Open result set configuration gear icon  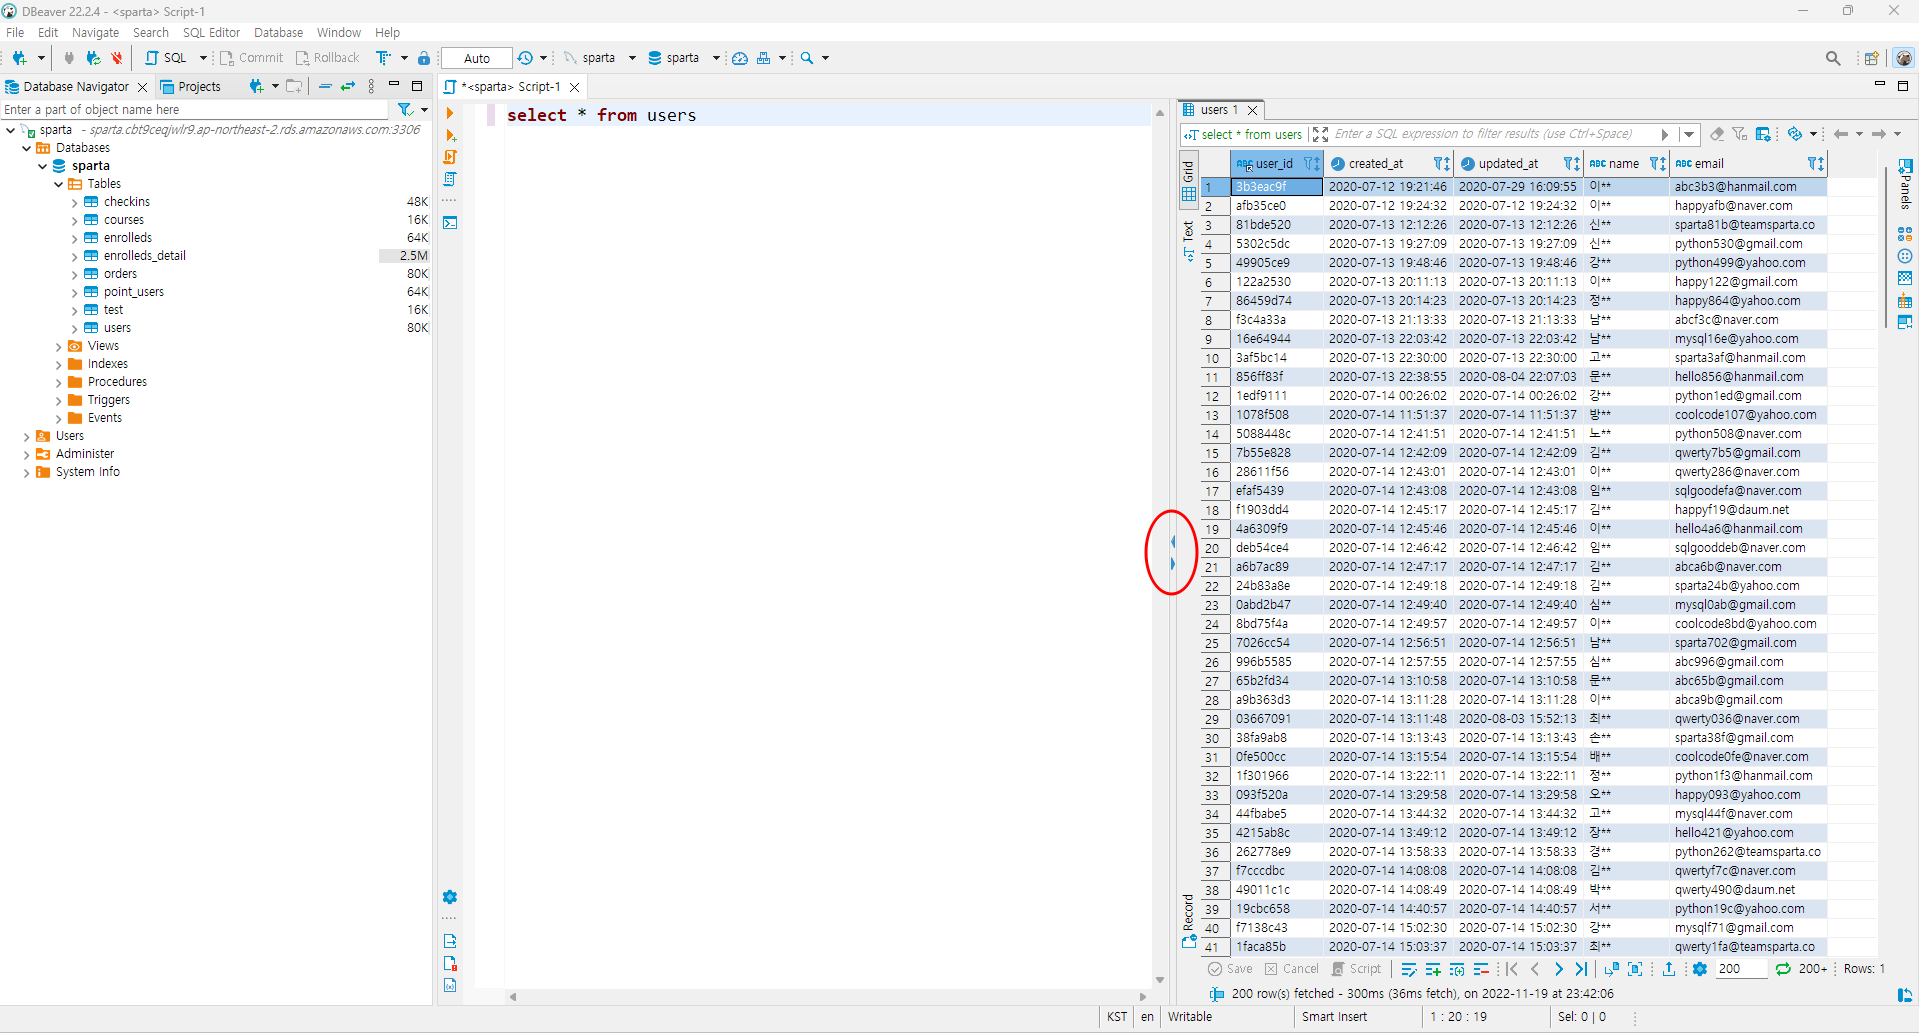click(x=1700, y=969)
